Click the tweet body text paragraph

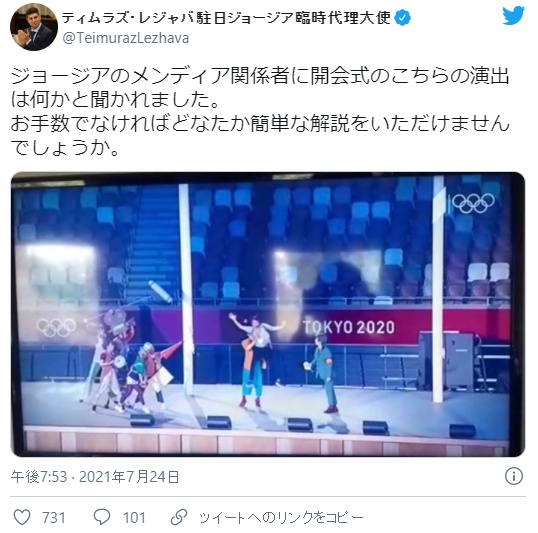tap(260, 112)
